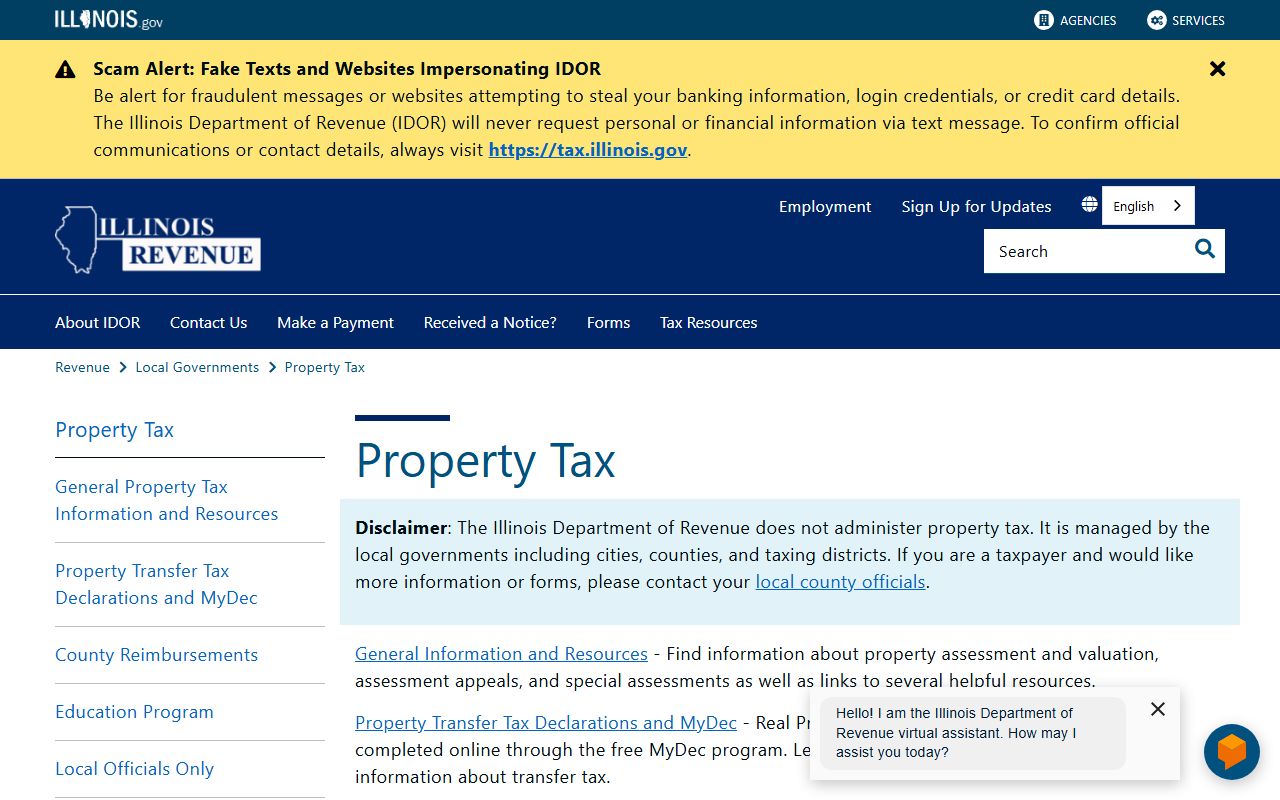This screenshot has height=800, width=1280.
Task: Click the bold Disclaimer word
Action: click(401, 527)
